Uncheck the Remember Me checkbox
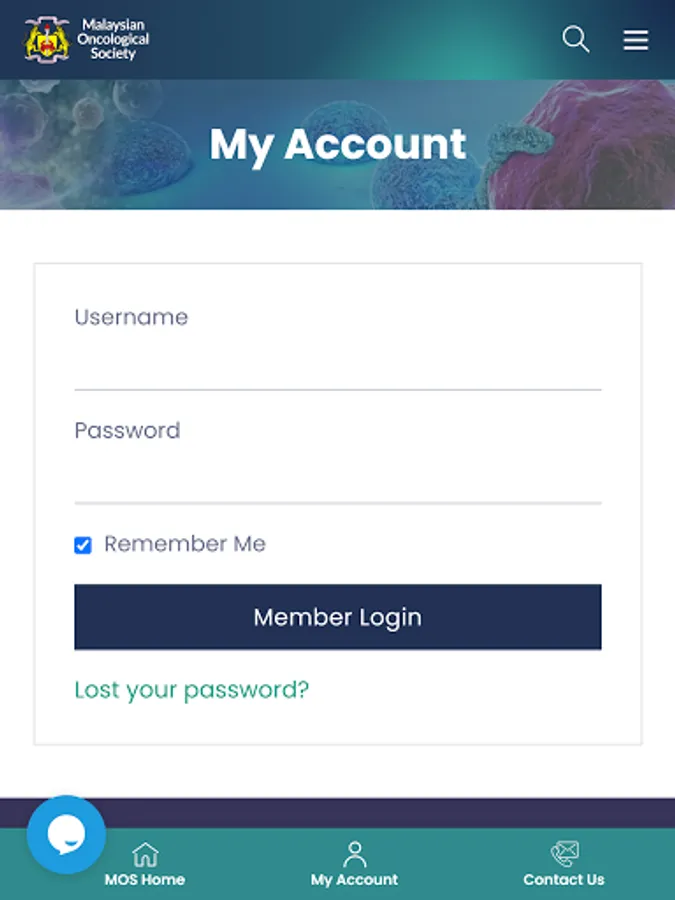This screenshot has height=900, width=675. click(83, 545)
